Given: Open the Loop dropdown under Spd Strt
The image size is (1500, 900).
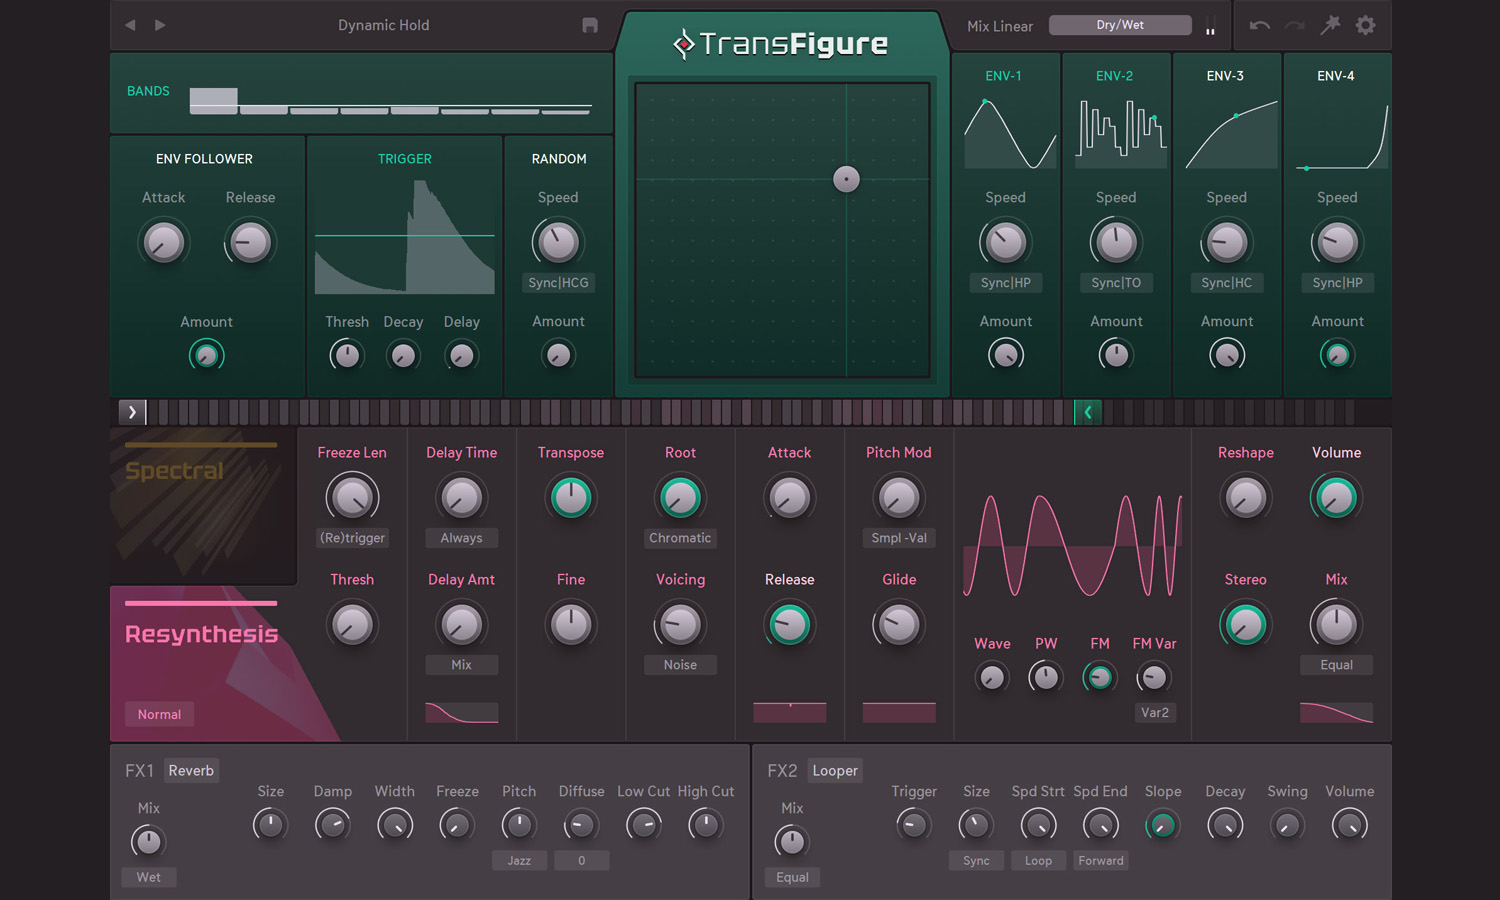Looking at the screenshot, I should 1038,860.
